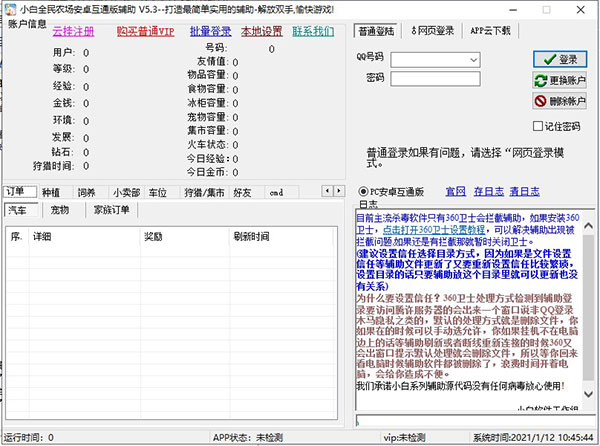Click the 云挂注册 link

point(73,32)
